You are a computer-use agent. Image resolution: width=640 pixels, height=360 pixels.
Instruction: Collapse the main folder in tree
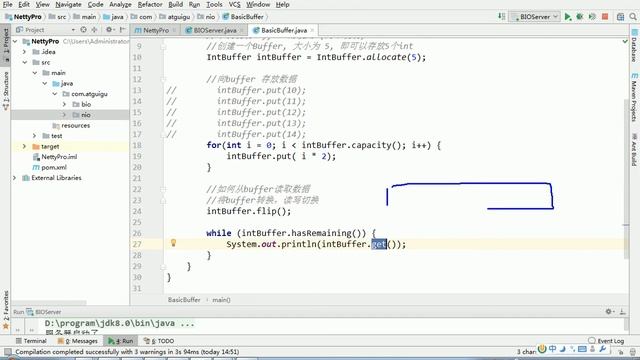[x=35, y=73]
